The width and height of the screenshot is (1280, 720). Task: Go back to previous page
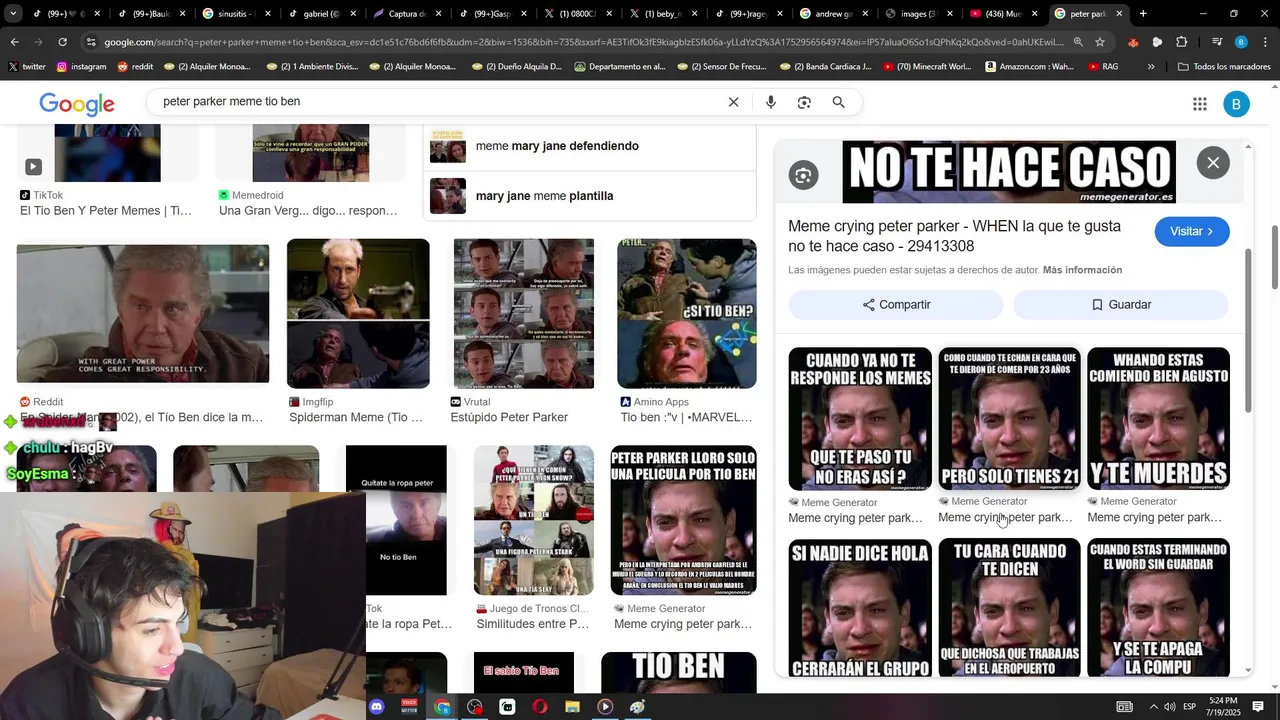[x=14, y=42]
